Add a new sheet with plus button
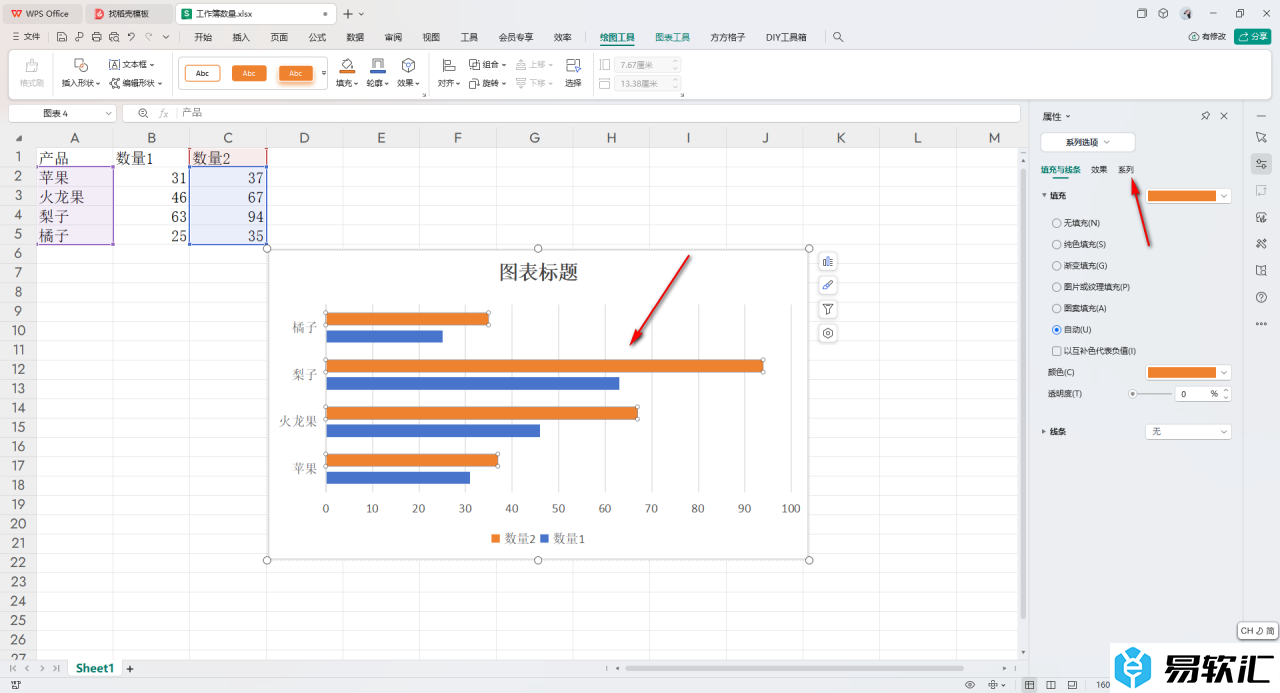 point(129,668)
